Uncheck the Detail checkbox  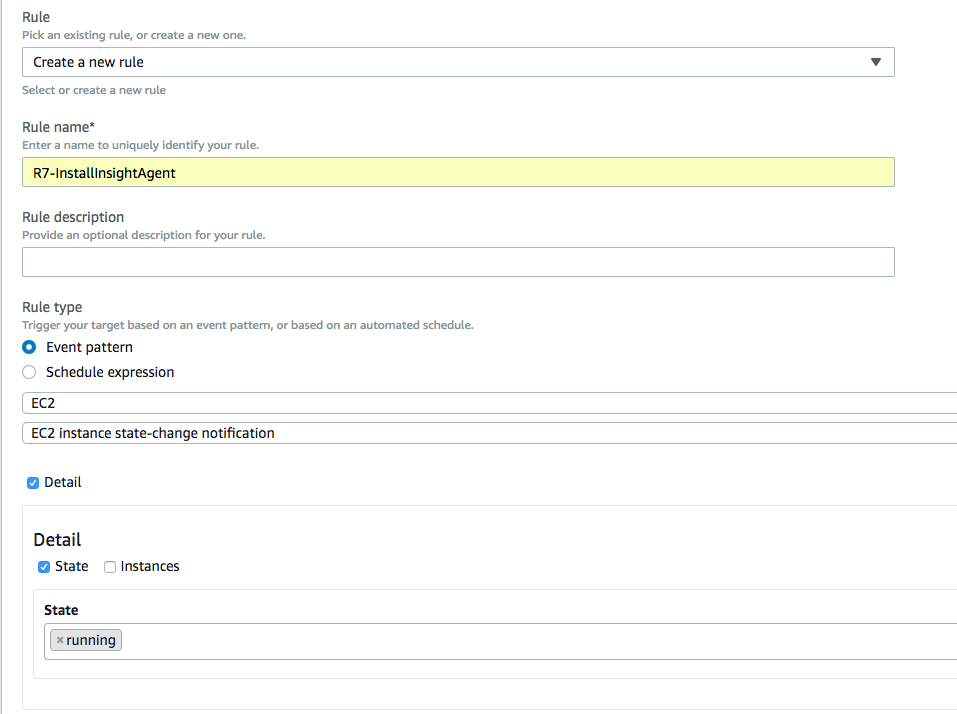pos(33,483)
